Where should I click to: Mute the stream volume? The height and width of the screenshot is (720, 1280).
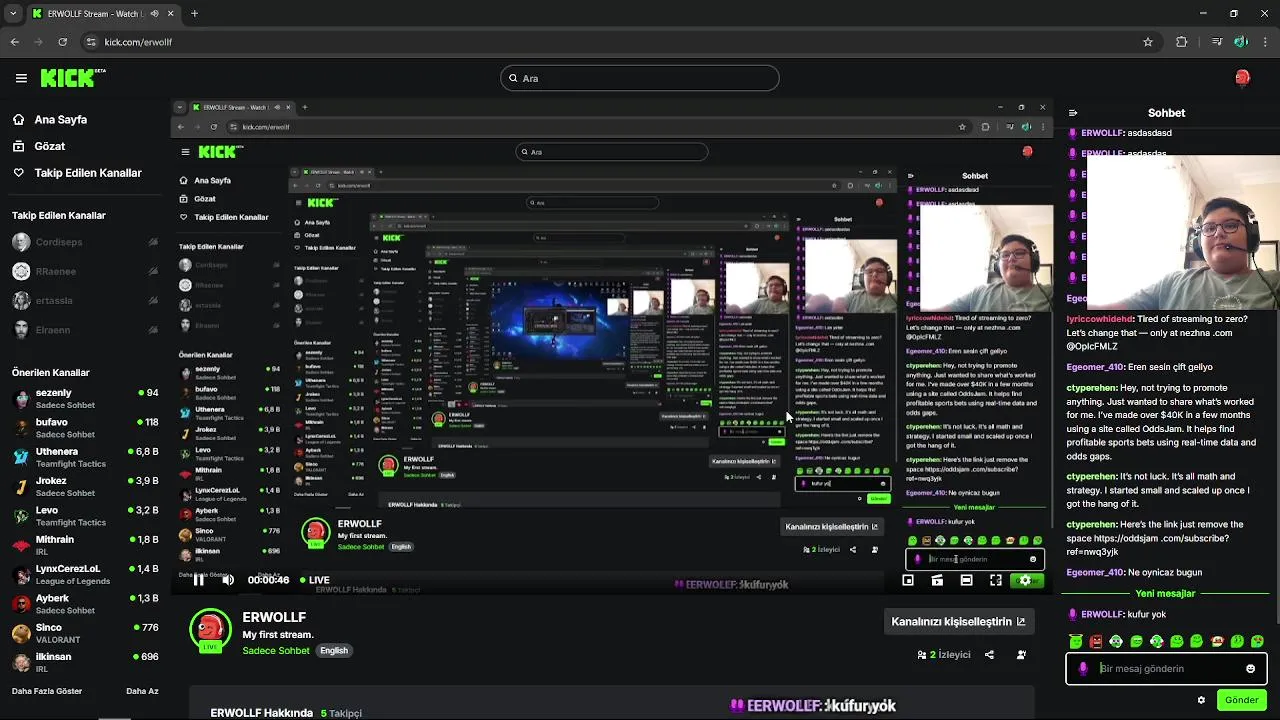(x=228, y=580)
